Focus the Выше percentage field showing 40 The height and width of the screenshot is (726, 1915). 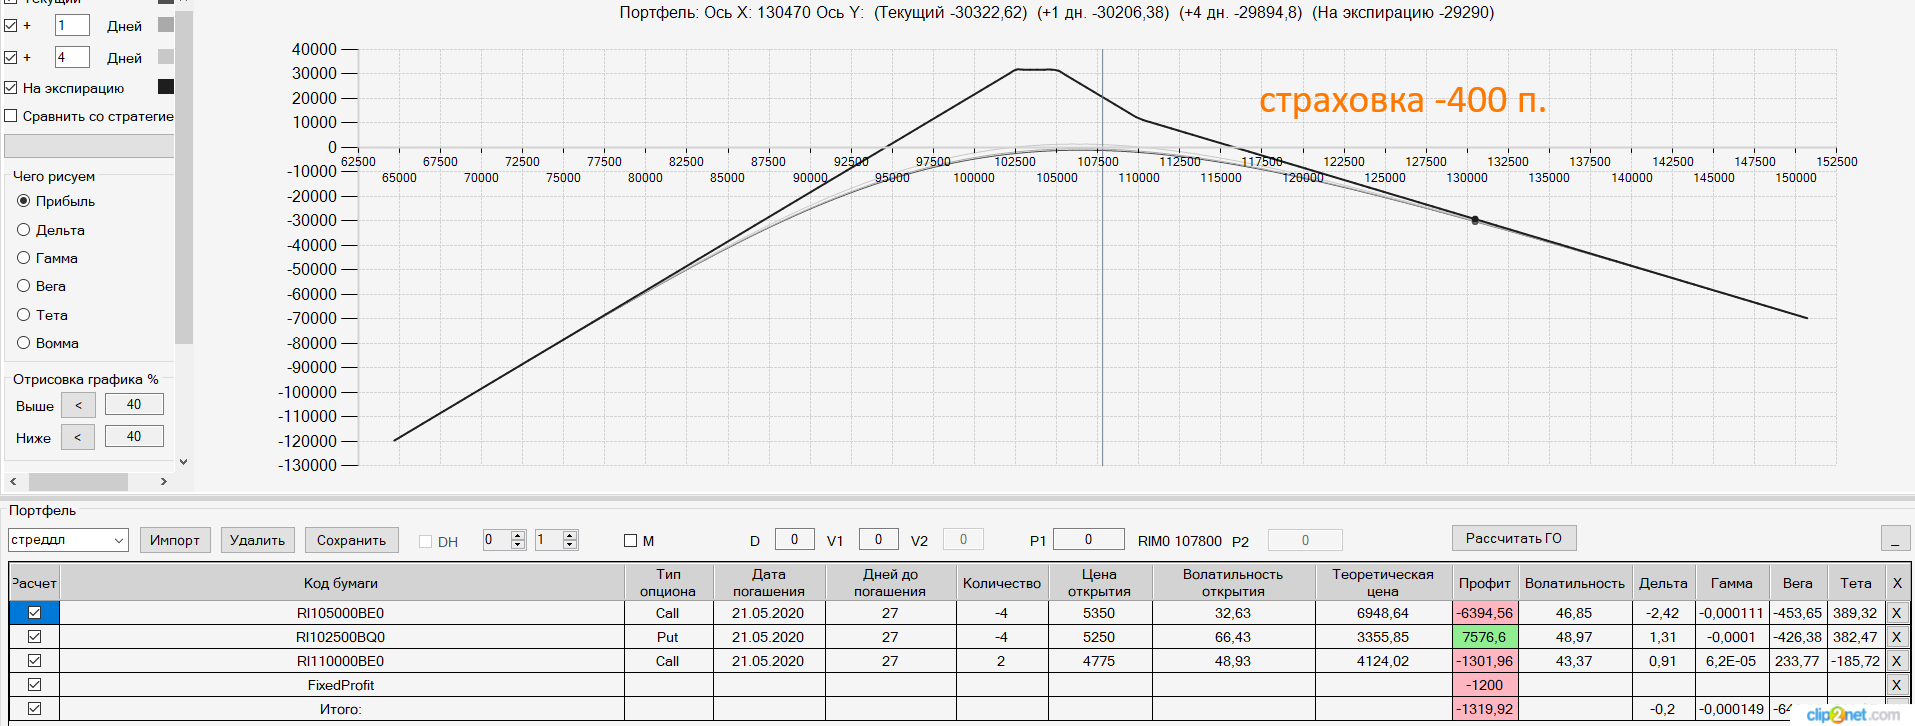134,405
